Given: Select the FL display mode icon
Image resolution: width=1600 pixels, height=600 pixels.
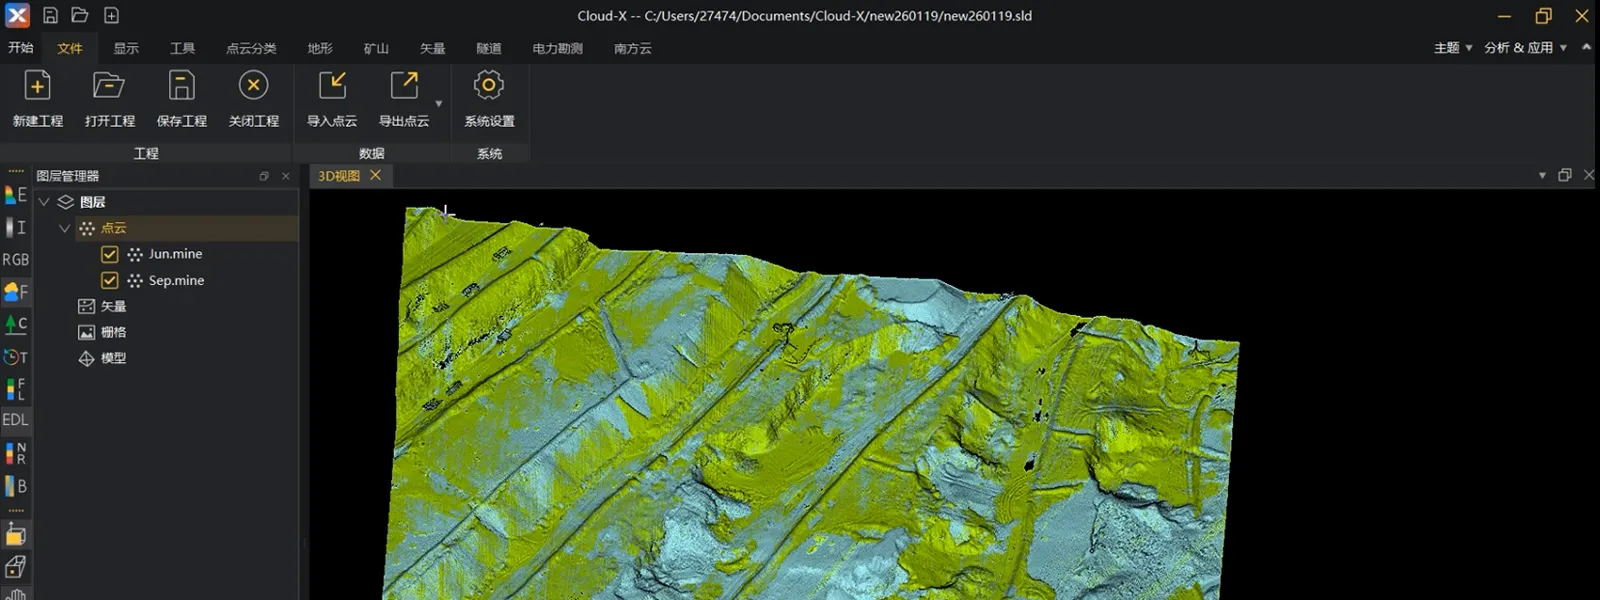Looking at the screenshot, I should coord(15,388).
